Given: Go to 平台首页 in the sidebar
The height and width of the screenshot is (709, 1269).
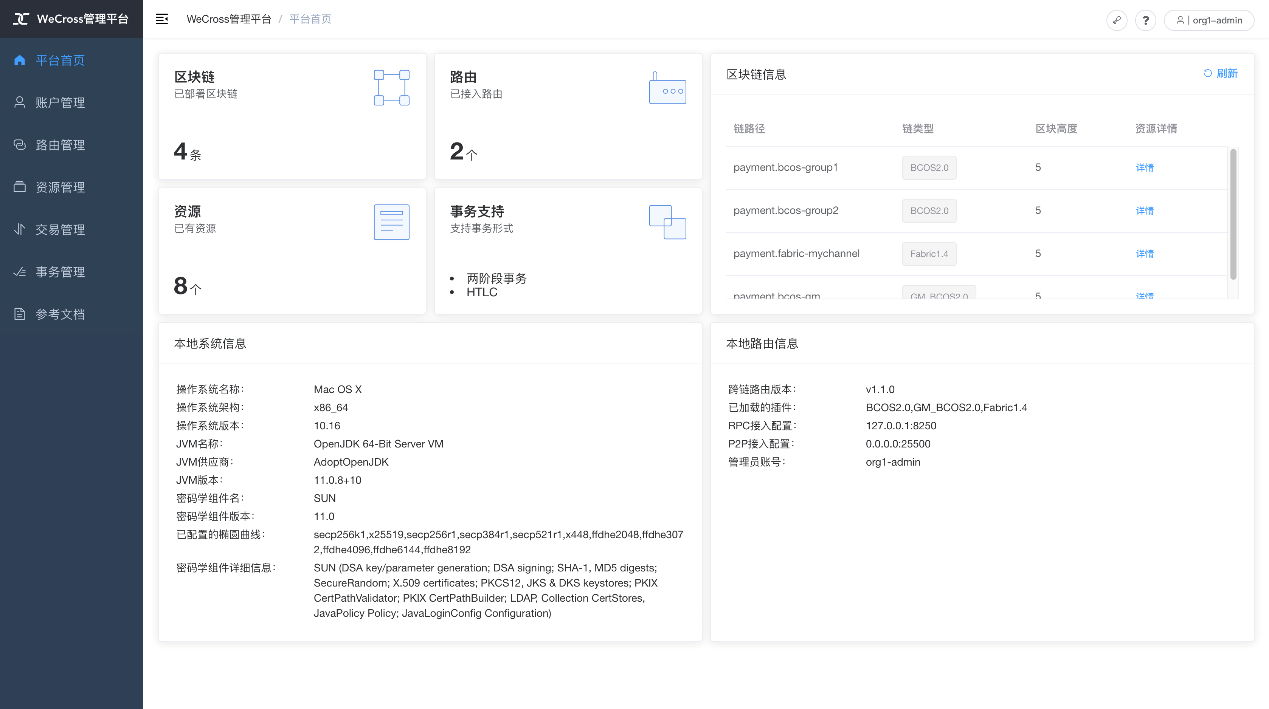Looking at the screenshot, I should (71, 60).
